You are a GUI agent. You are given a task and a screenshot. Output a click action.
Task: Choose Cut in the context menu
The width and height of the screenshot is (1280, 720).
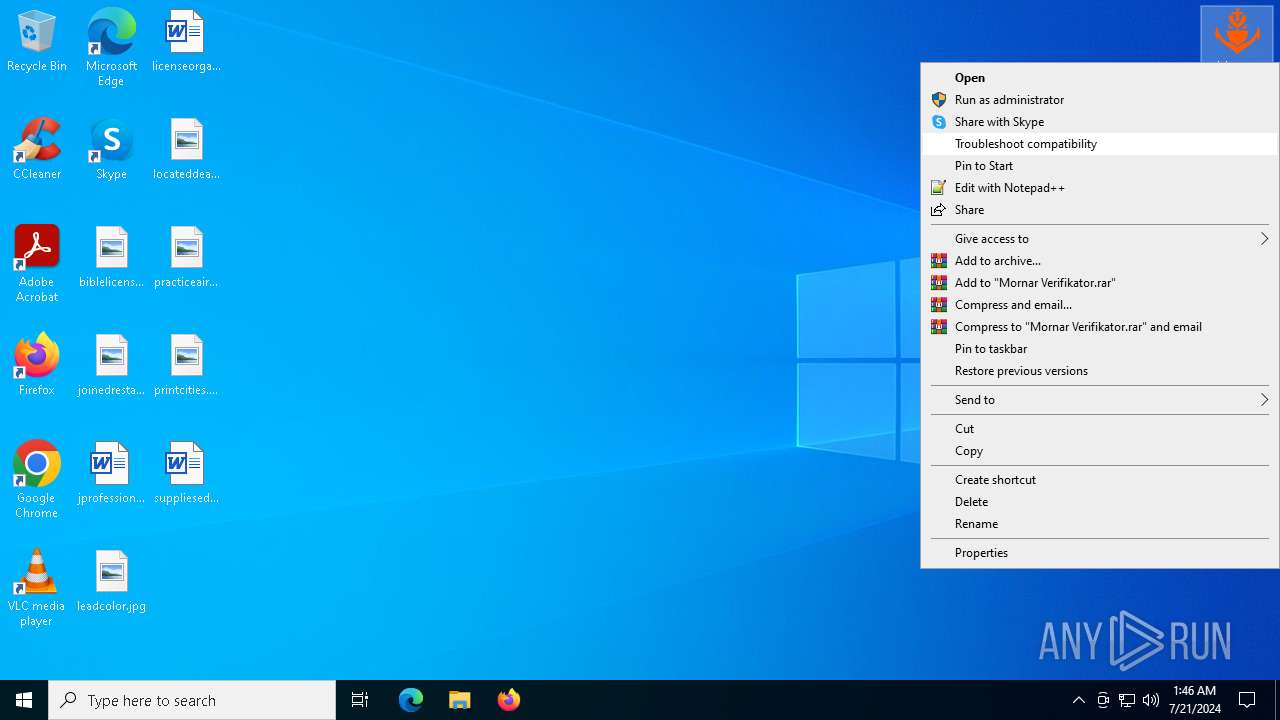1100,429
